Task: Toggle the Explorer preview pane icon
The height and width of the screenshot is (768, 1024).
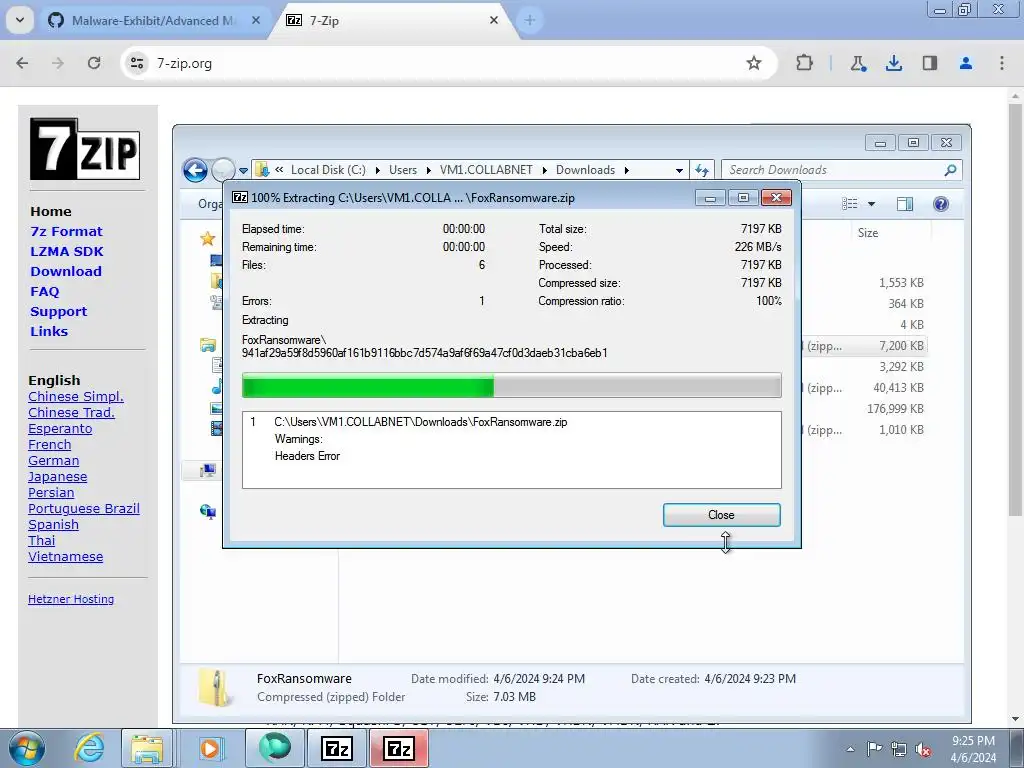Action: pyautogui.click(x=904, y=204)
